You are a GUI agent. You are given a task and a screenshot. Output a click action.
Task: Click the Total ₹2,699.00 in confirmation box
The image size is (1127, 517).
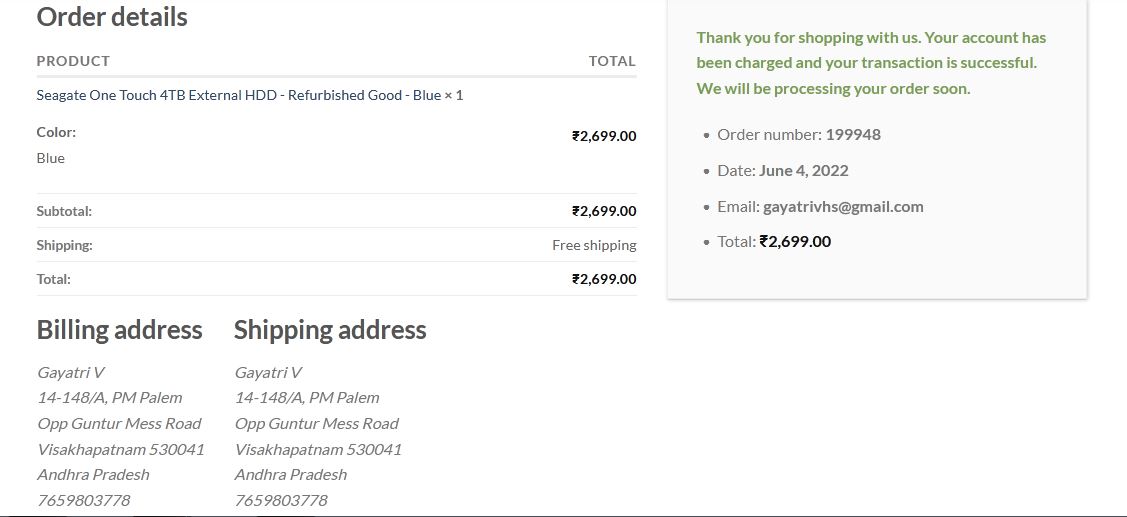(x=795, y=241)
